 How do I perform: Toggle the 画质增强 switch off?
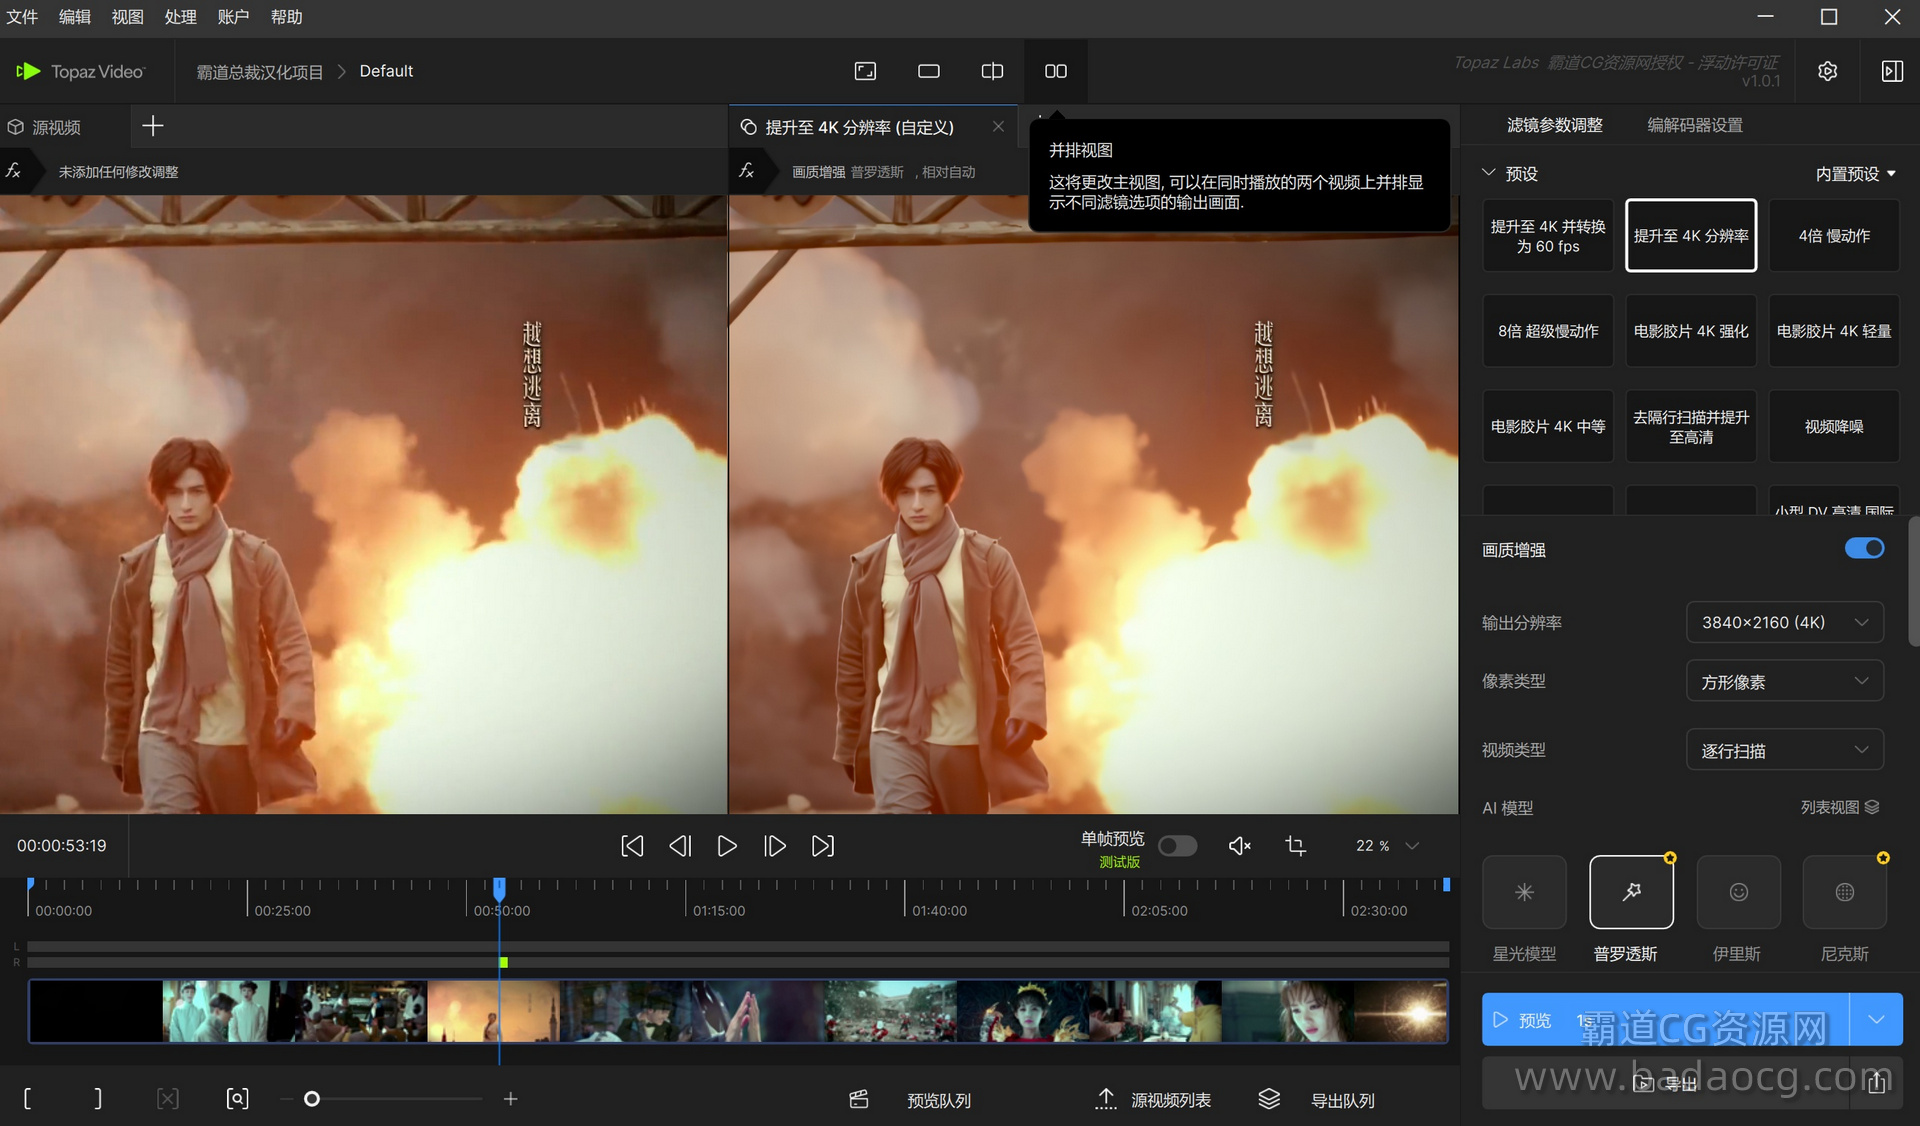tap(1864, 548)
